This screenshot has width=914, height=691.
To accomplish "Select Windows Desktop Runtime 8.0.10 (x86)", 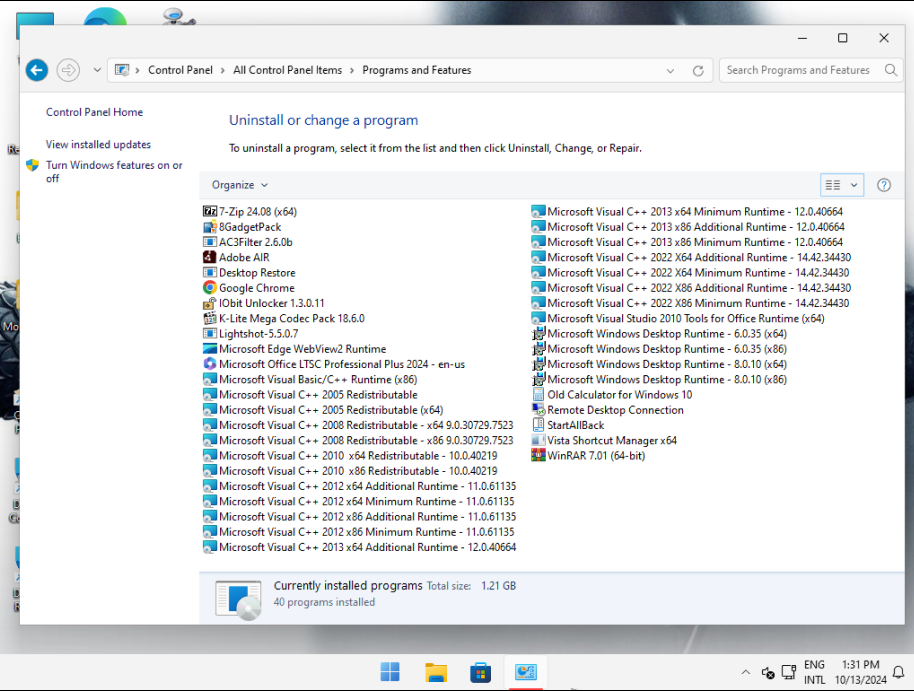I will 659,380.
